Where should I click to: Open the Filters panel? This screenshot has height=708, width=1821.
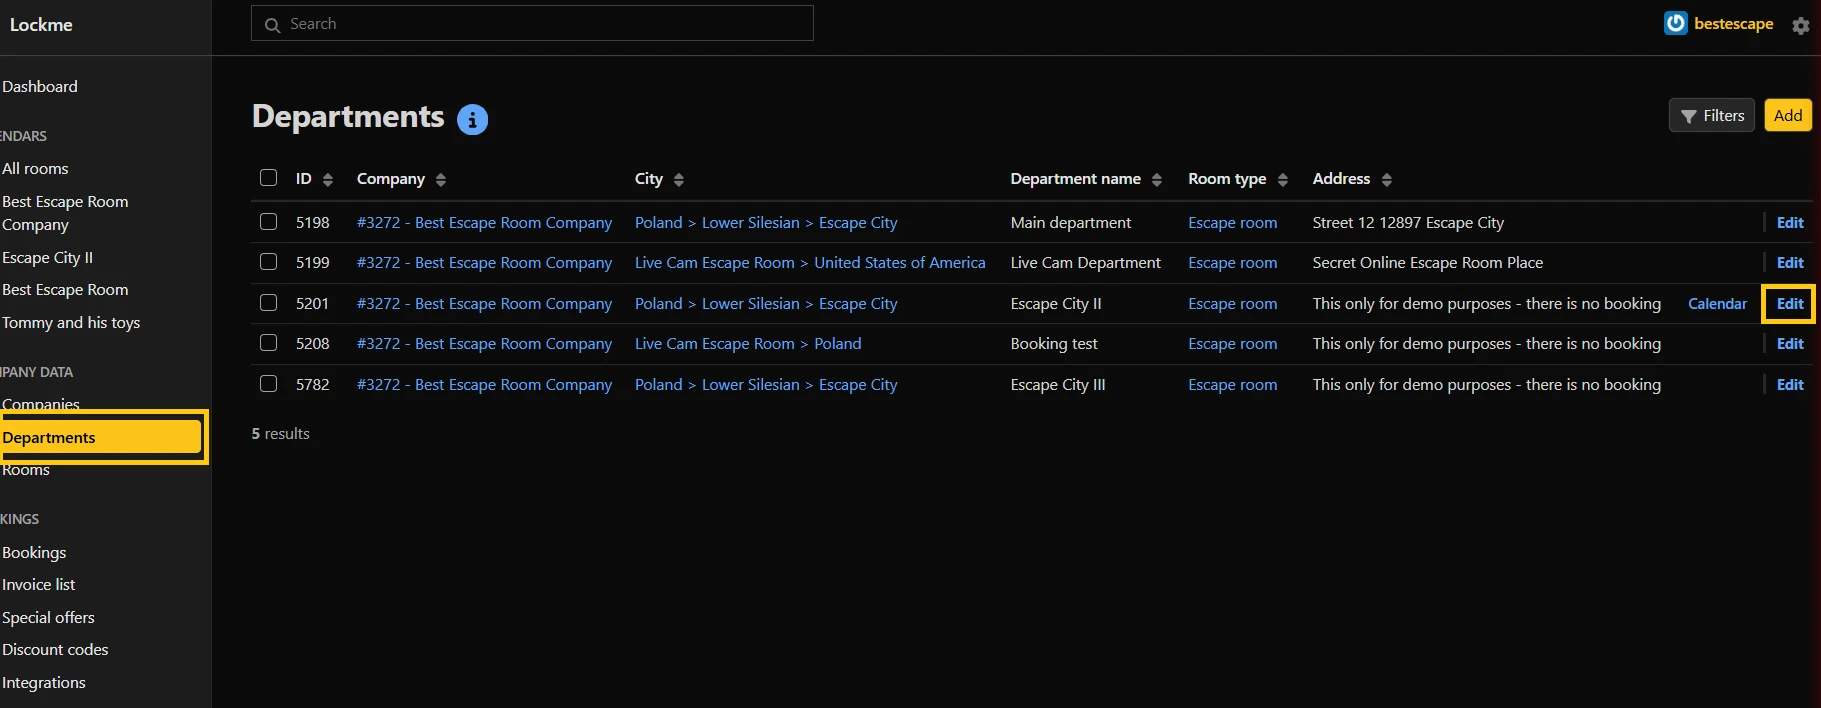click(x=1711, y=116)
